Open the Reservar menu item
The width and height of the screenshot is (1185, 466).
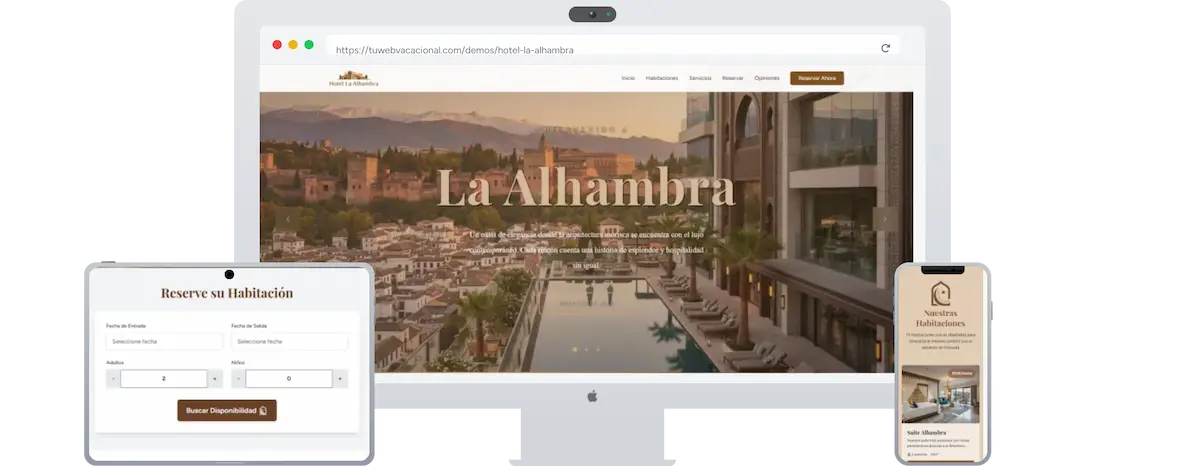pyautogui.click(x=732, y=78)
